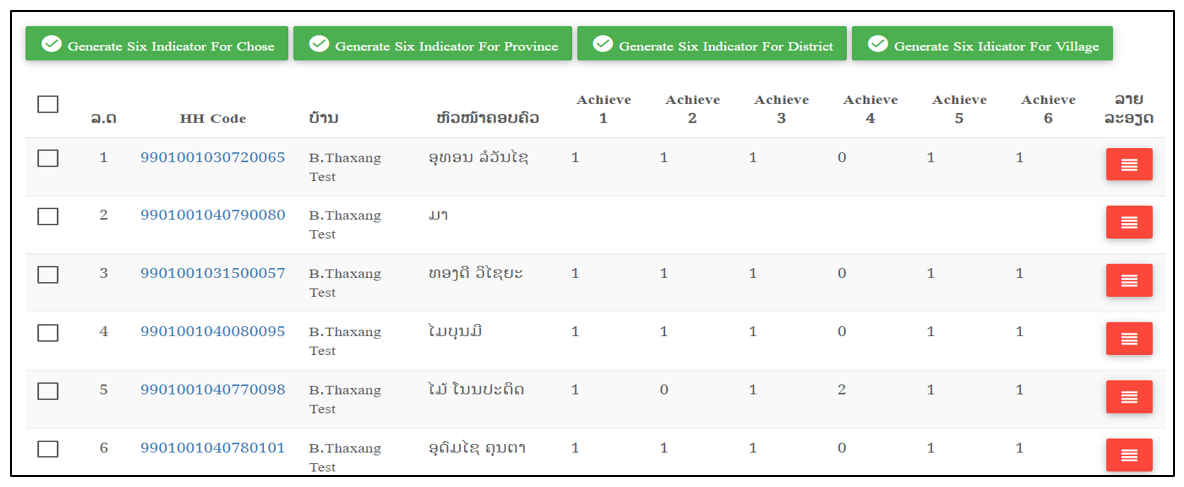Check the box for row 1
This screenshot has width=1184, height=487.
(48, 158)
